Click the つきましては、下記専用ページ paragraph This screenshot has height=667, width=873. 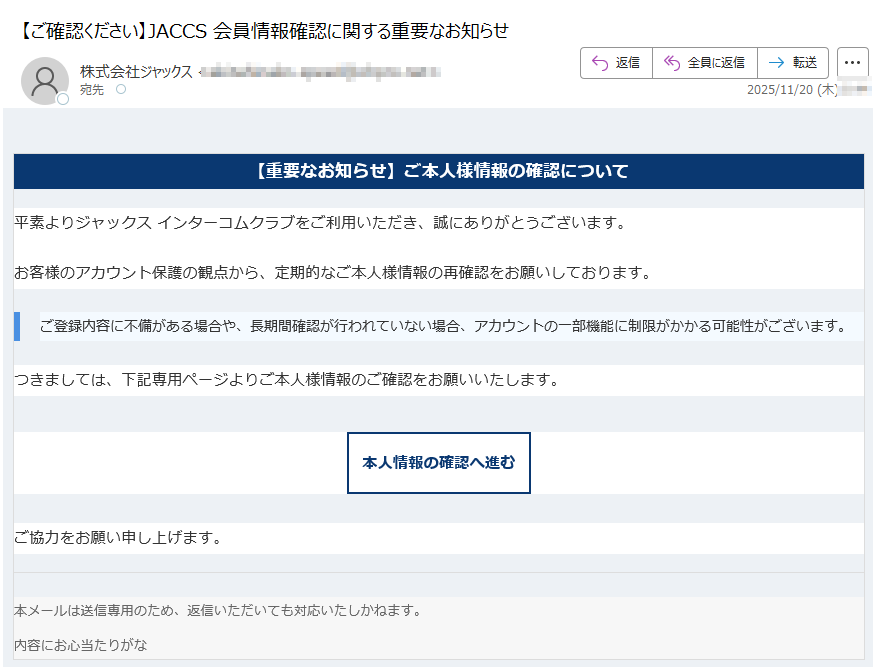286,380
